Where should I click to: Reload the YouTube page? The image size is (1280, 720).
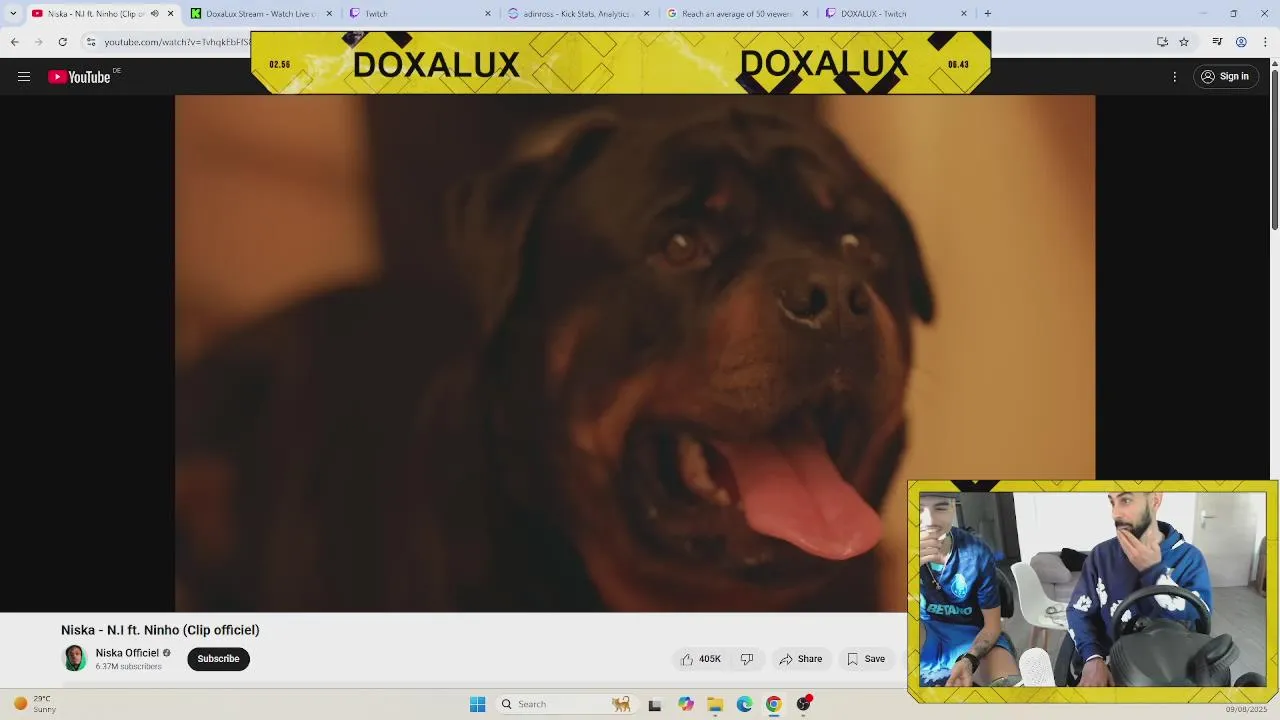pos(62,42)
